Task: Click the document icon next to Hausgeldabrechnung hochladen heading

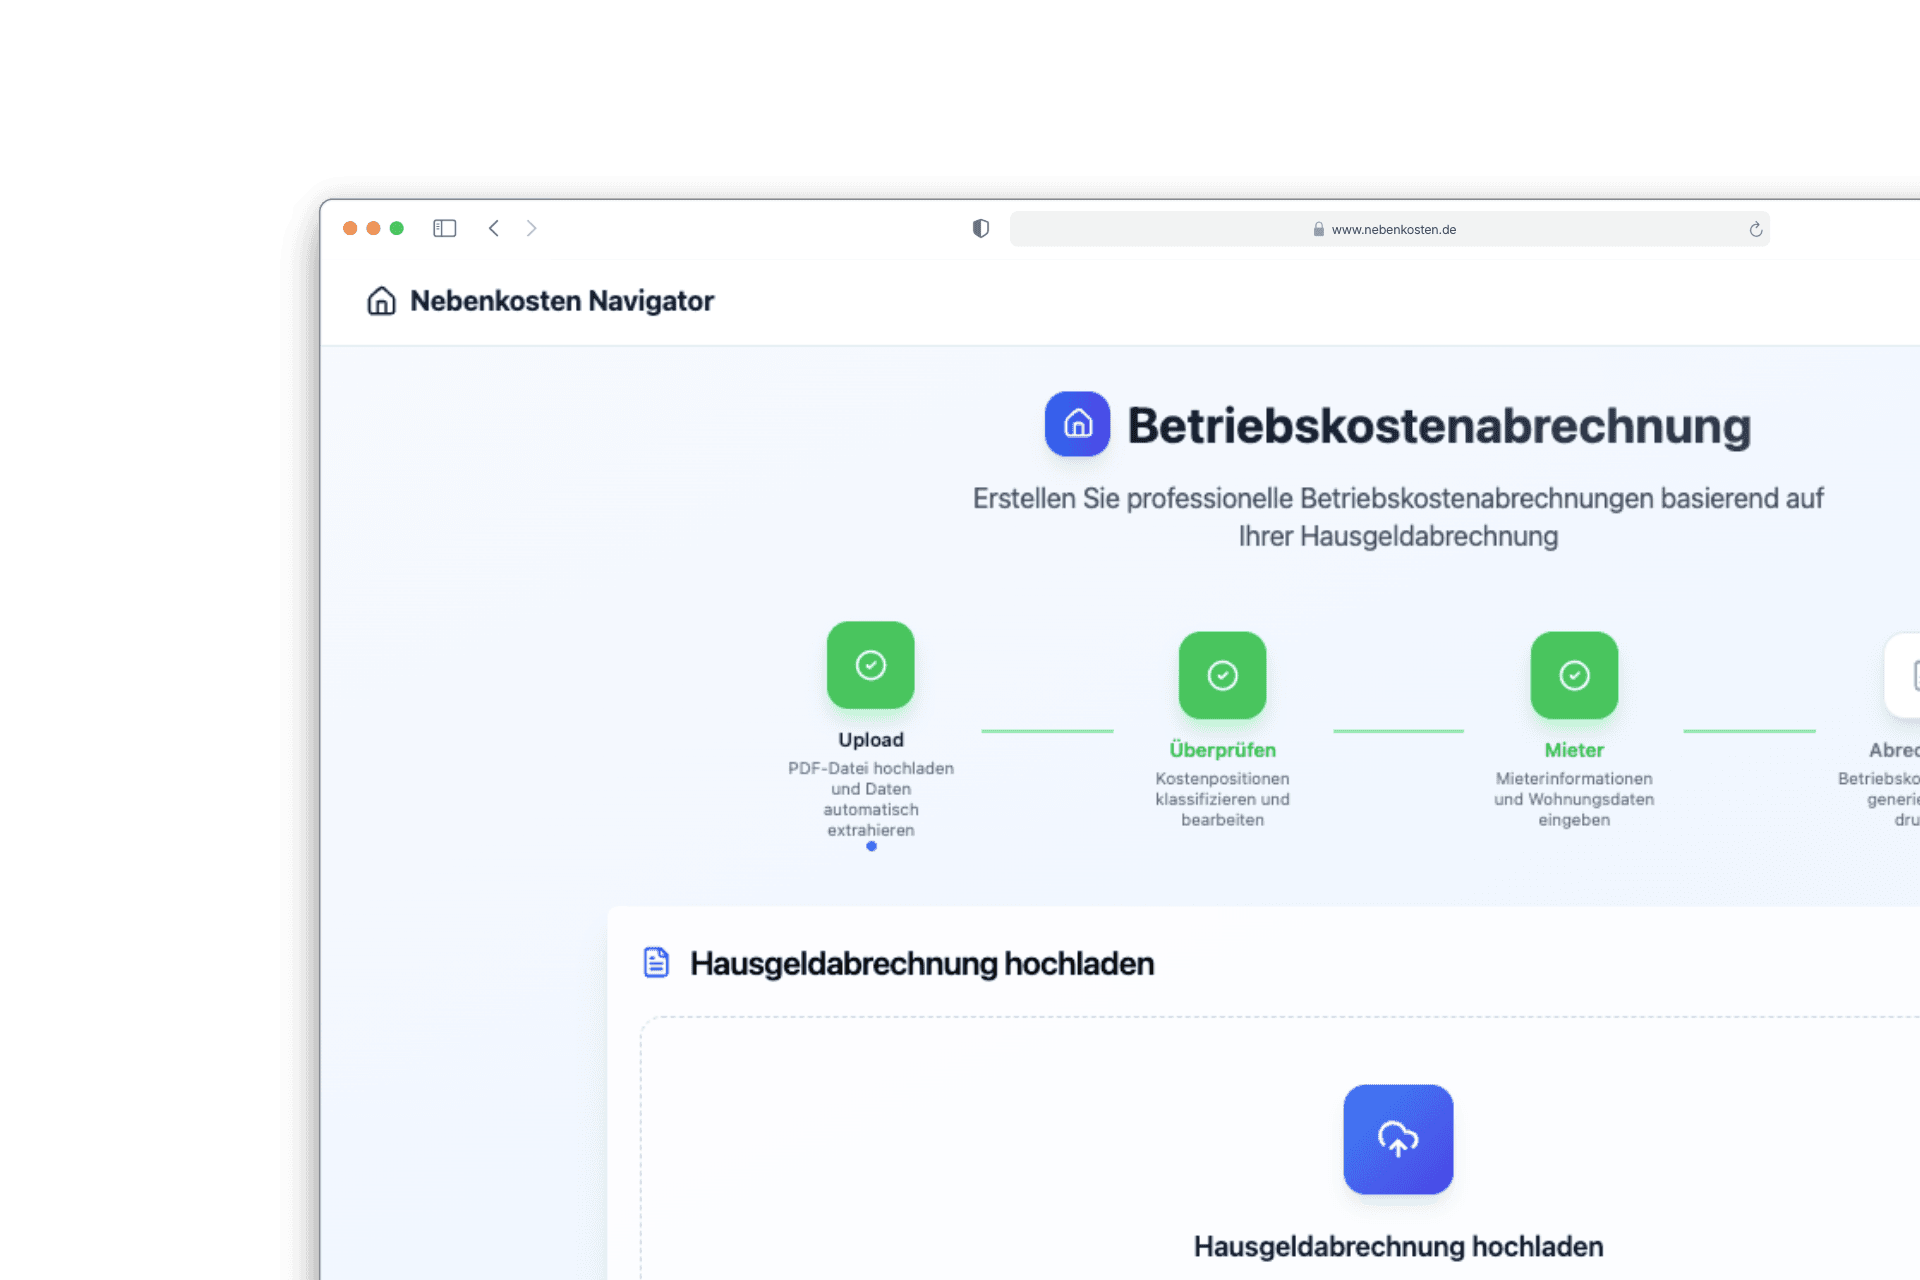Action: click(655, 962)
